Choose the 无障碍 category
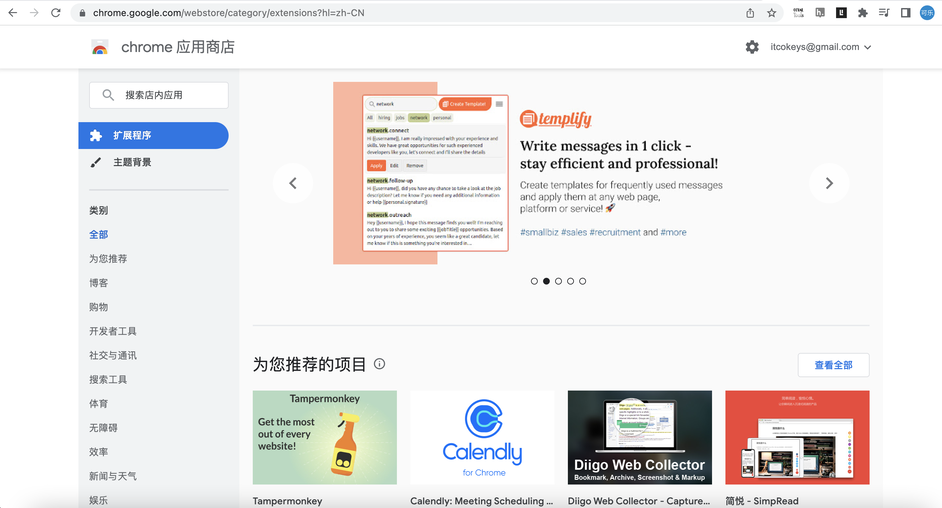Image resolution: width=942 pixels, height=508 pixels. point(103,428)
